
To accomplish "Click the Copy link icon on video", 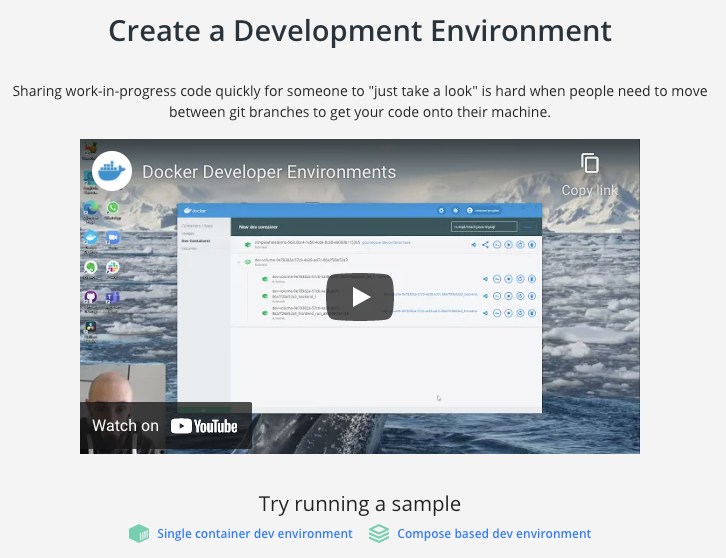I will point(589,163).
